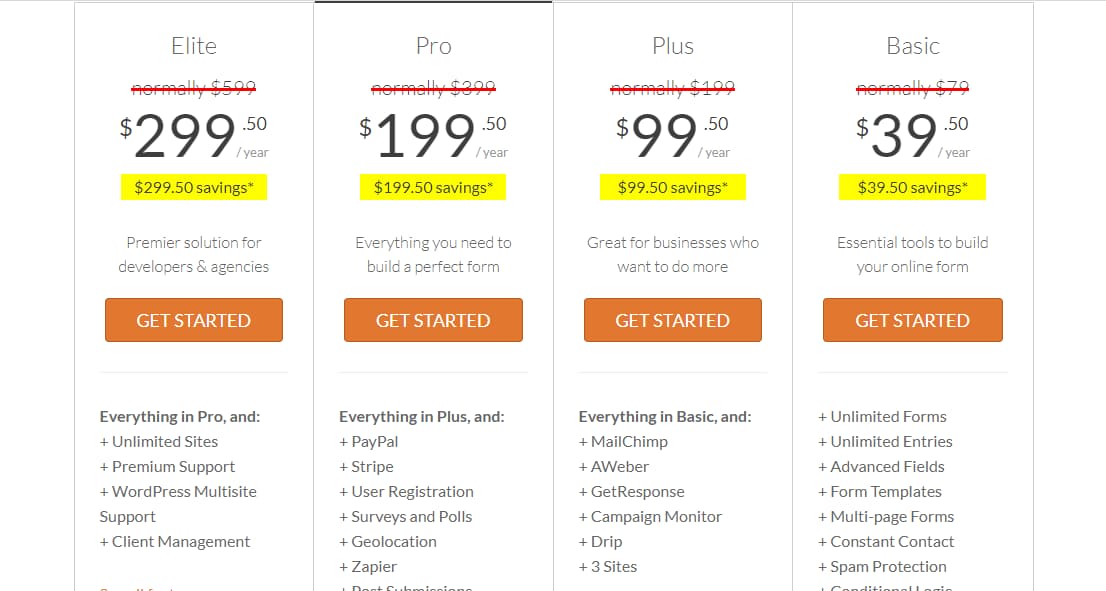Click the $39.50 savings badge
Viewport: 1106px width, 591px height.
point(912,187)
